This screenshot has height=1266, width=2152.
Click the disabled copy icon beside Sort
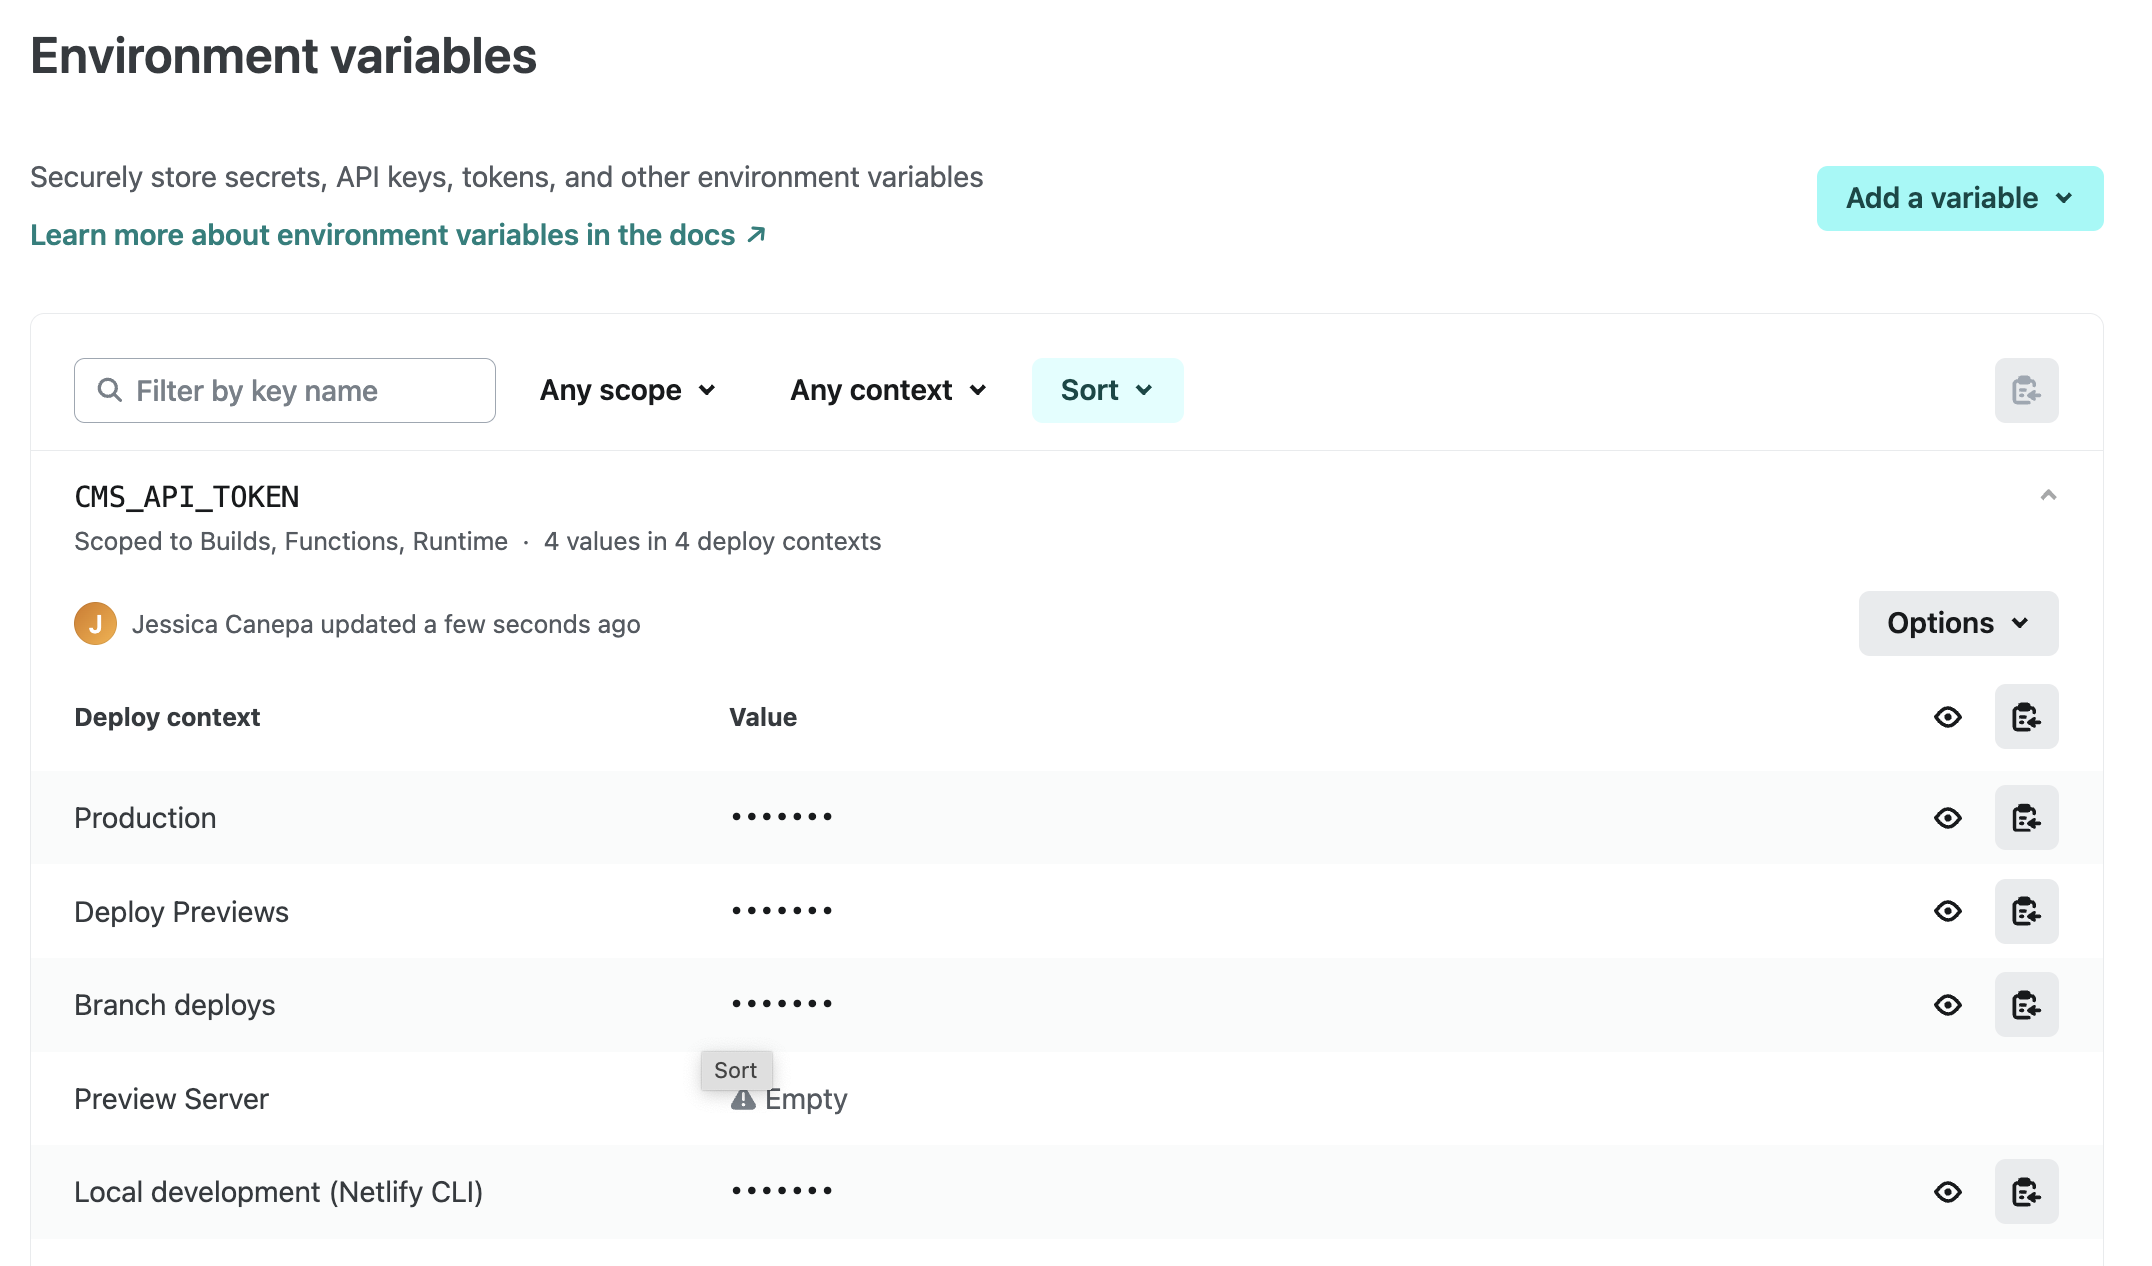point(2026,390)
